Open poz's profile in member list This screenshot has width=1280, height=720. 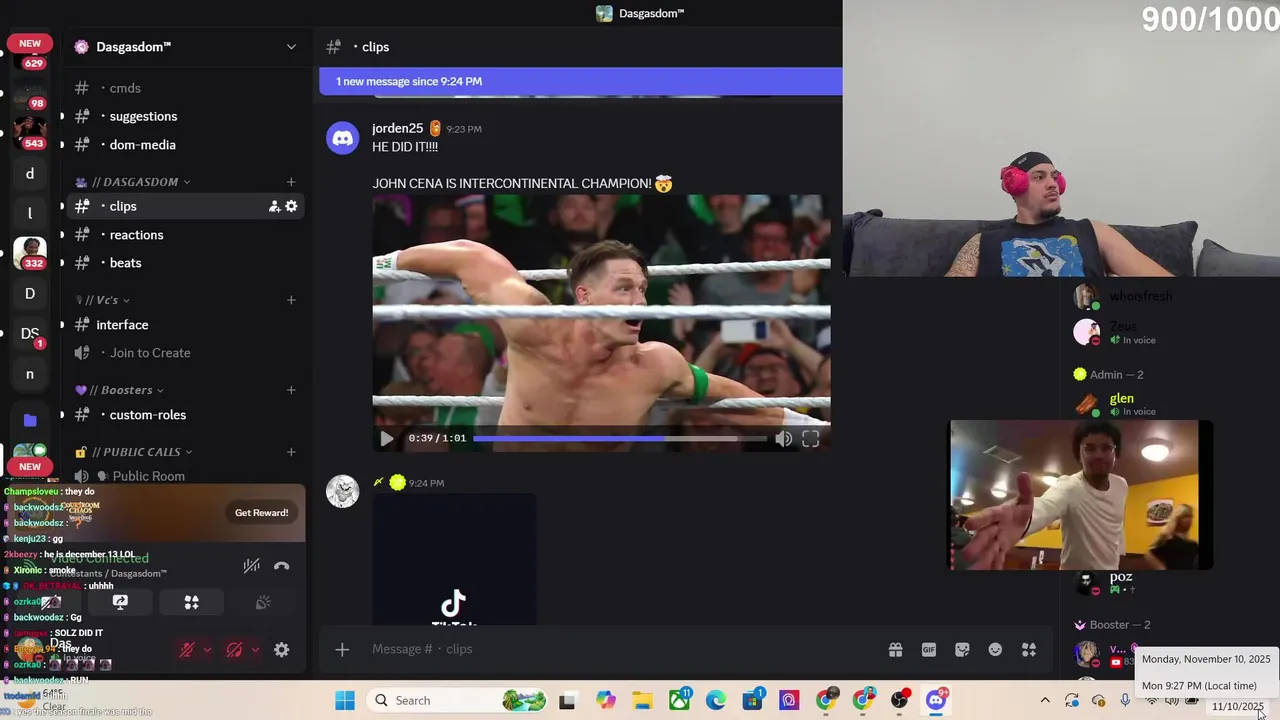click(1121, 577)
